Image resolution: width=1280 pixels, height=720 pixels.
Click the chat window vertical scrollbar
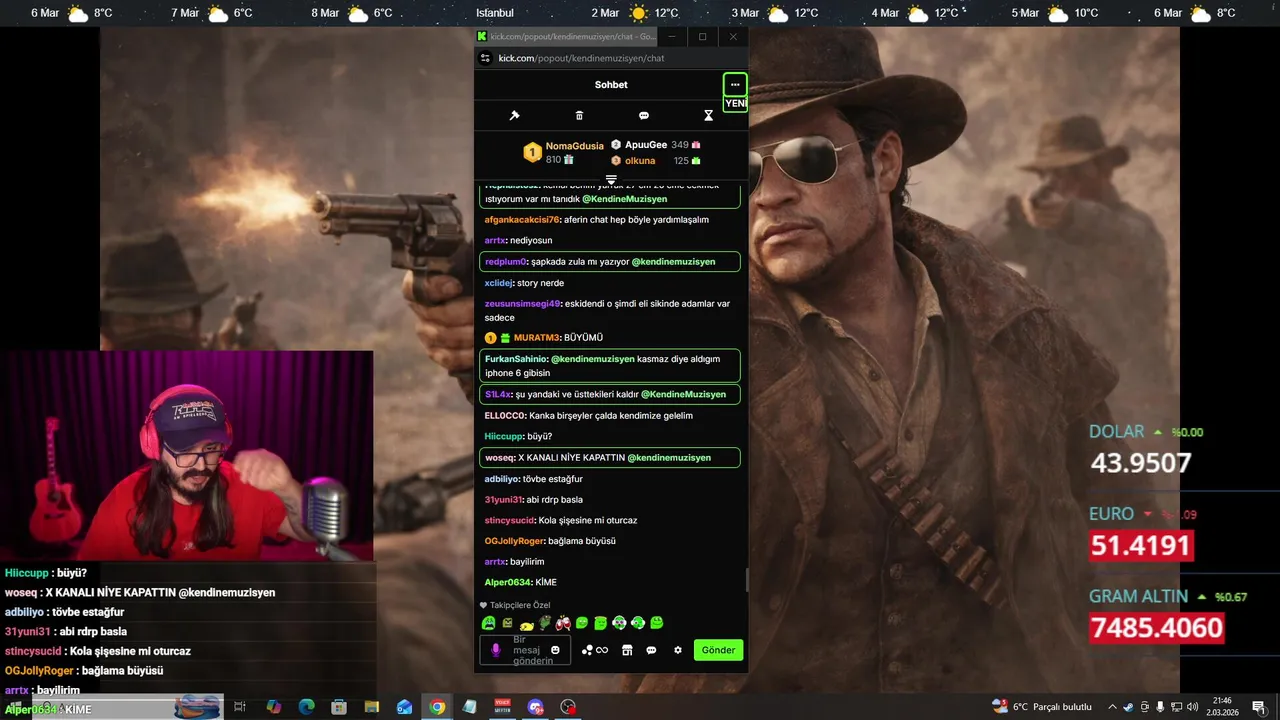click(x=746, y=580)
